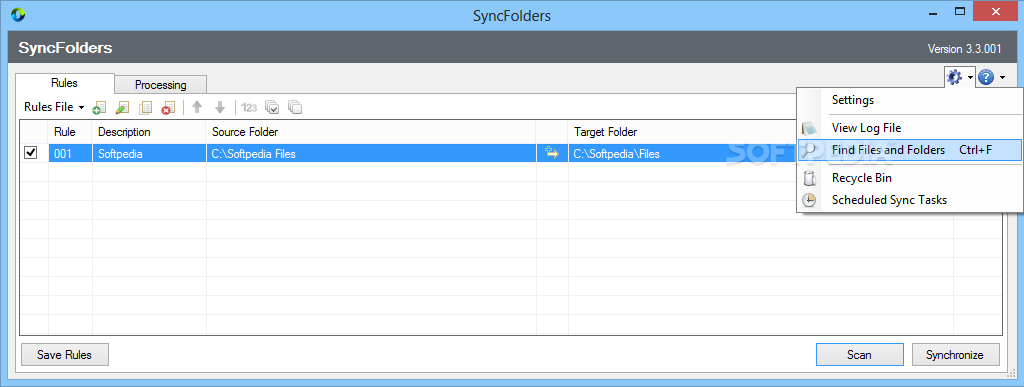Click the Scan button
Image resolution: width=1024 pixels, height=387 pixels.
(859, 355)
